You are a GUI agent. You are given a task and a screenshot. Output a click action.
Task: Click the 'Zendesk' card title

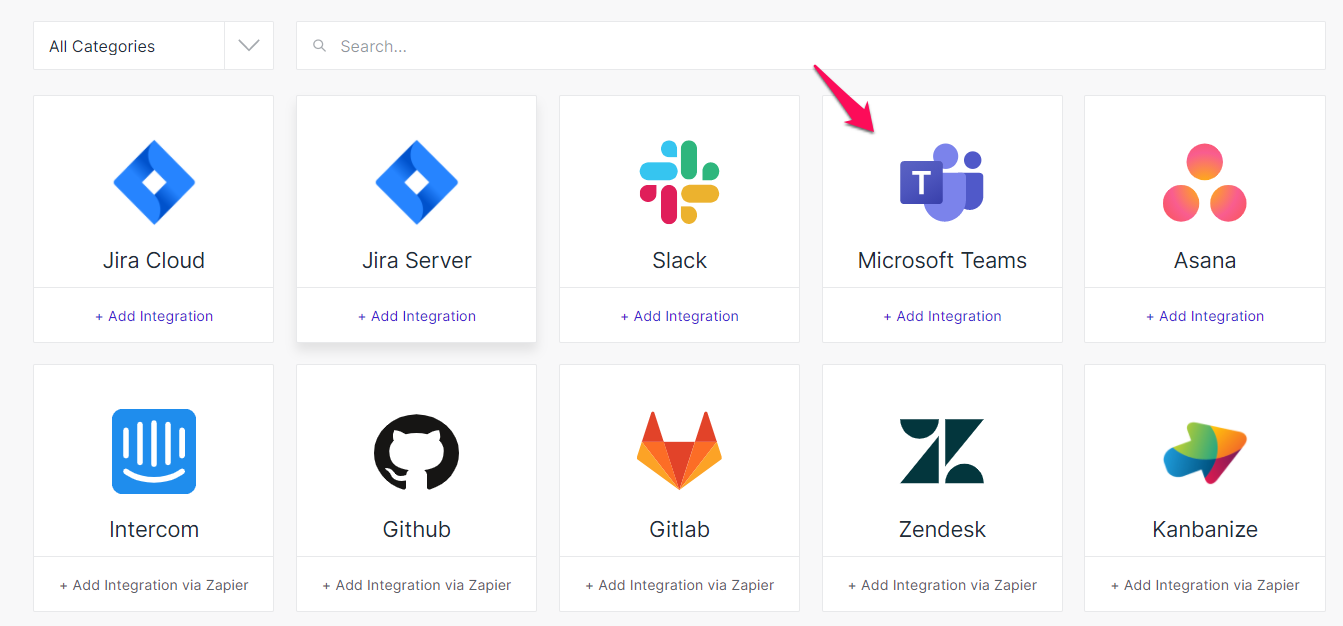pos(942,530)
